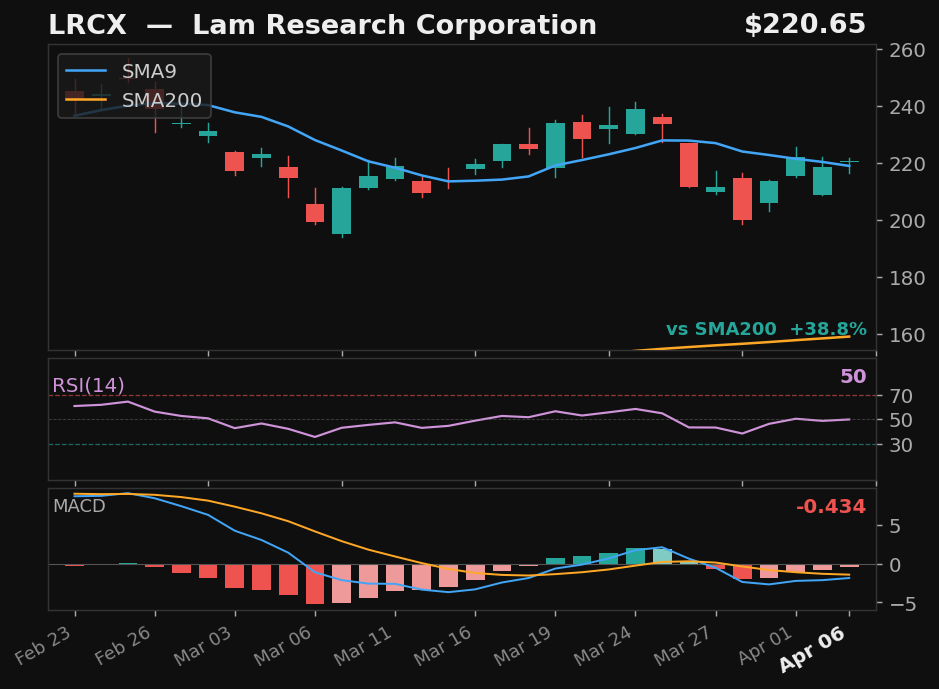
Task: Click the largest red MACD histogram bar
Action: coord(315,584)
